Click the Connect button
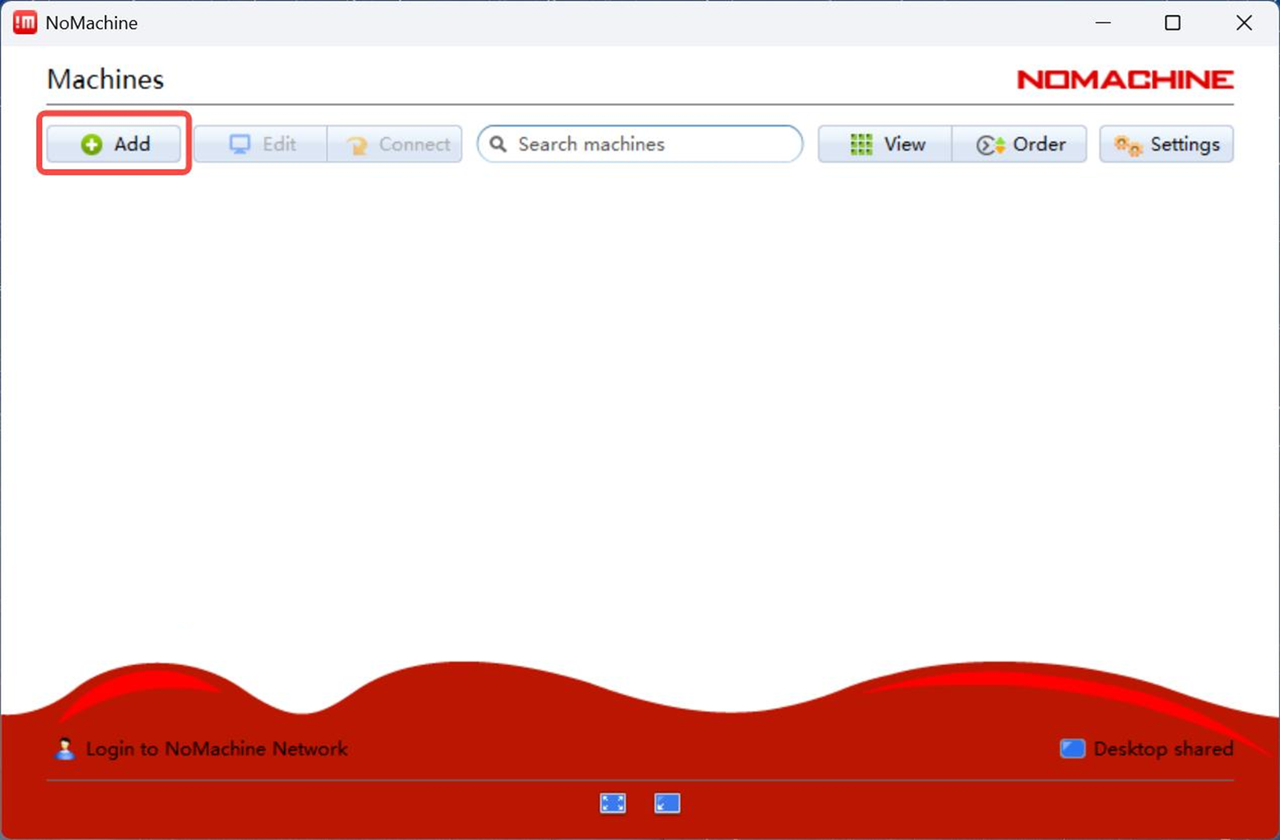Screen dimensions: 1280x840 coord(395,144)
